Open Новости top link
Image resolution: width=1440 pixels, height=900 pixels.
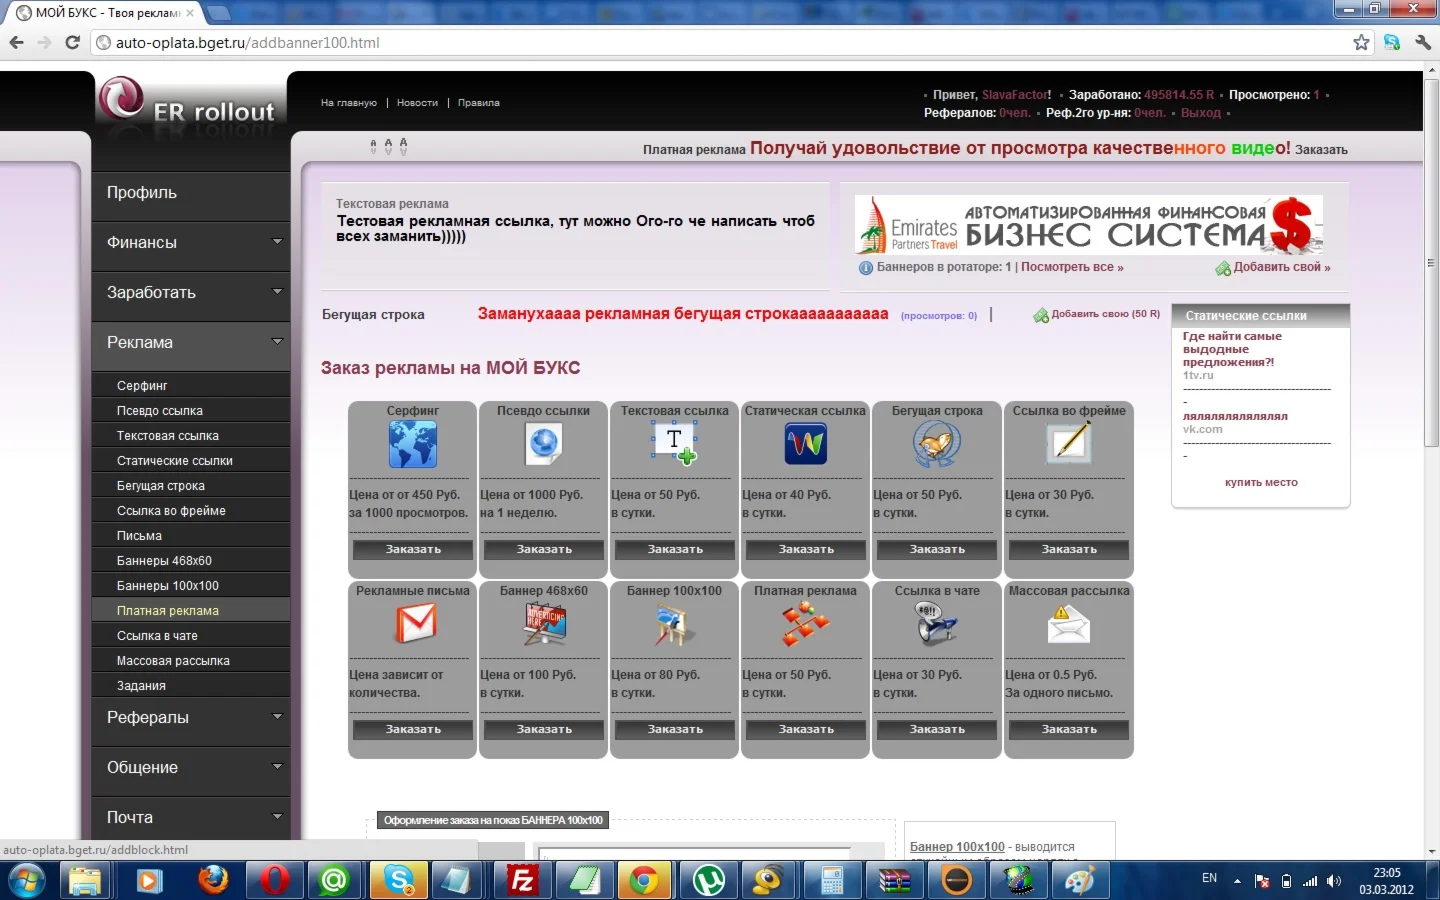pos(417,103)
